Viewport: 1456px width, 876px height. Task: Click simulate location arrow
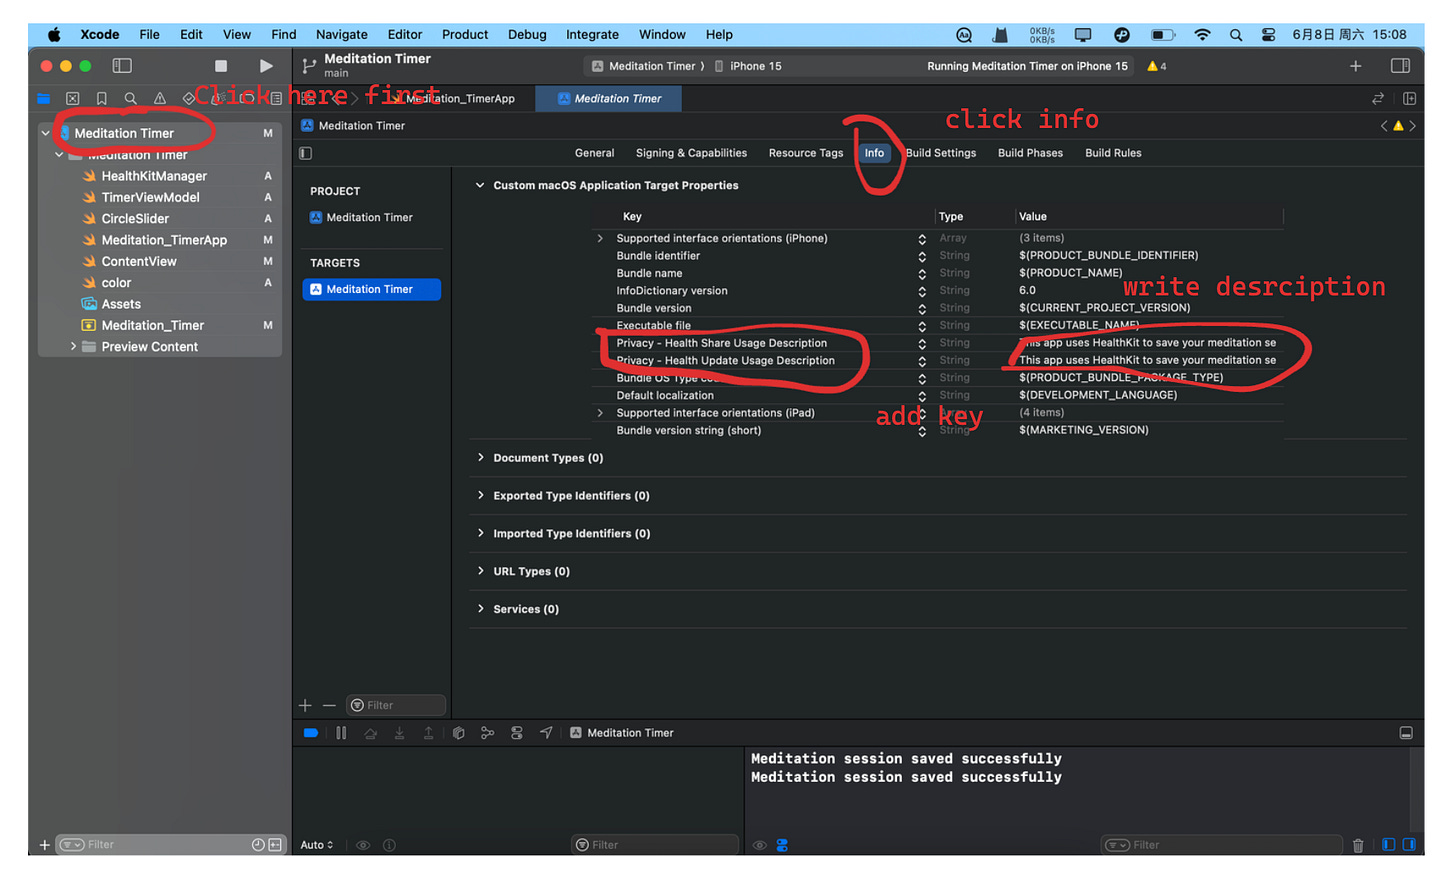pyautogui.click(x=546, y=733)
